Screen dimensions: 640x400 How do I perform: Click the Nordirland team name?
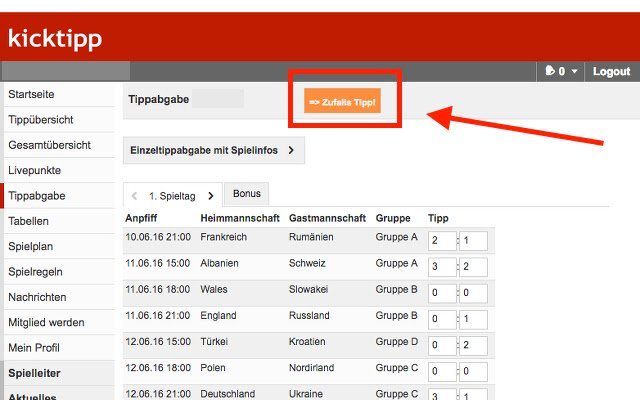311,368
